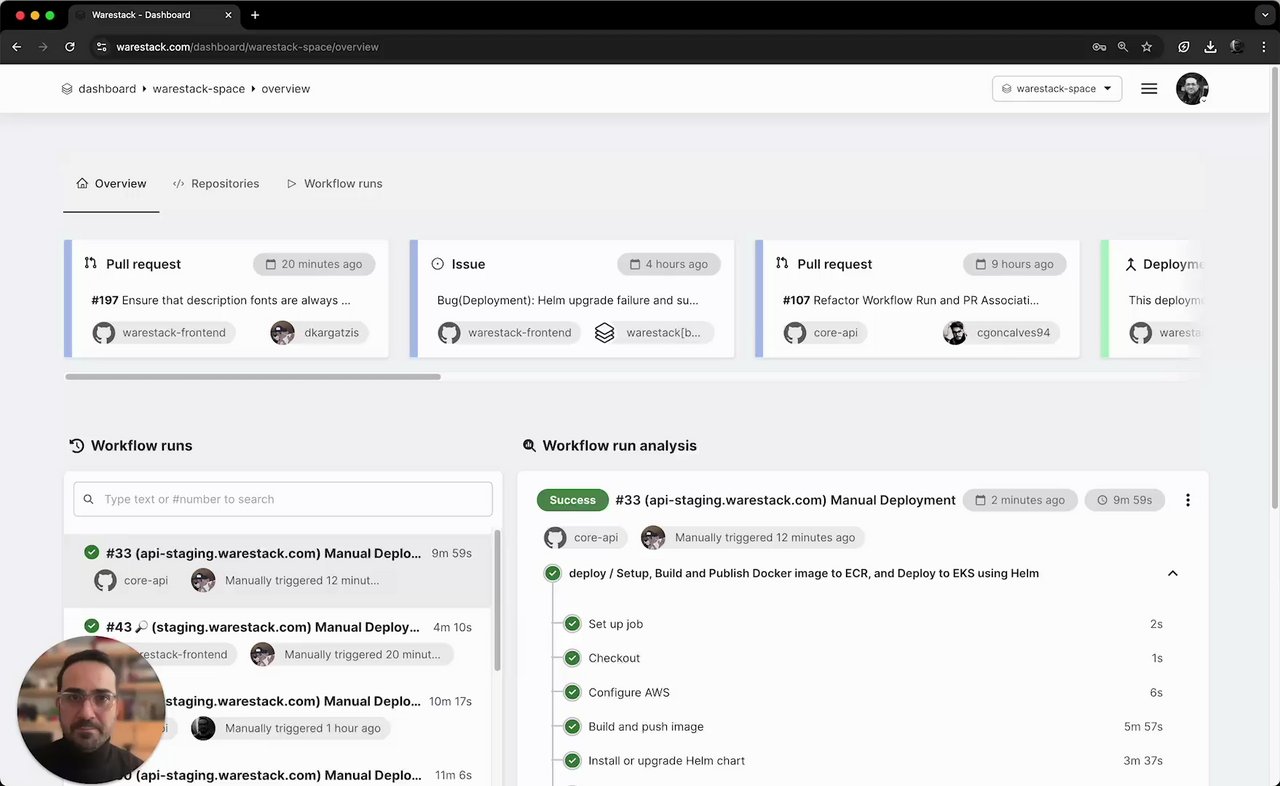Viewport: 1280px width, 786px height.
Task: Switch to the Overview tab
Action: pos(111,184)
